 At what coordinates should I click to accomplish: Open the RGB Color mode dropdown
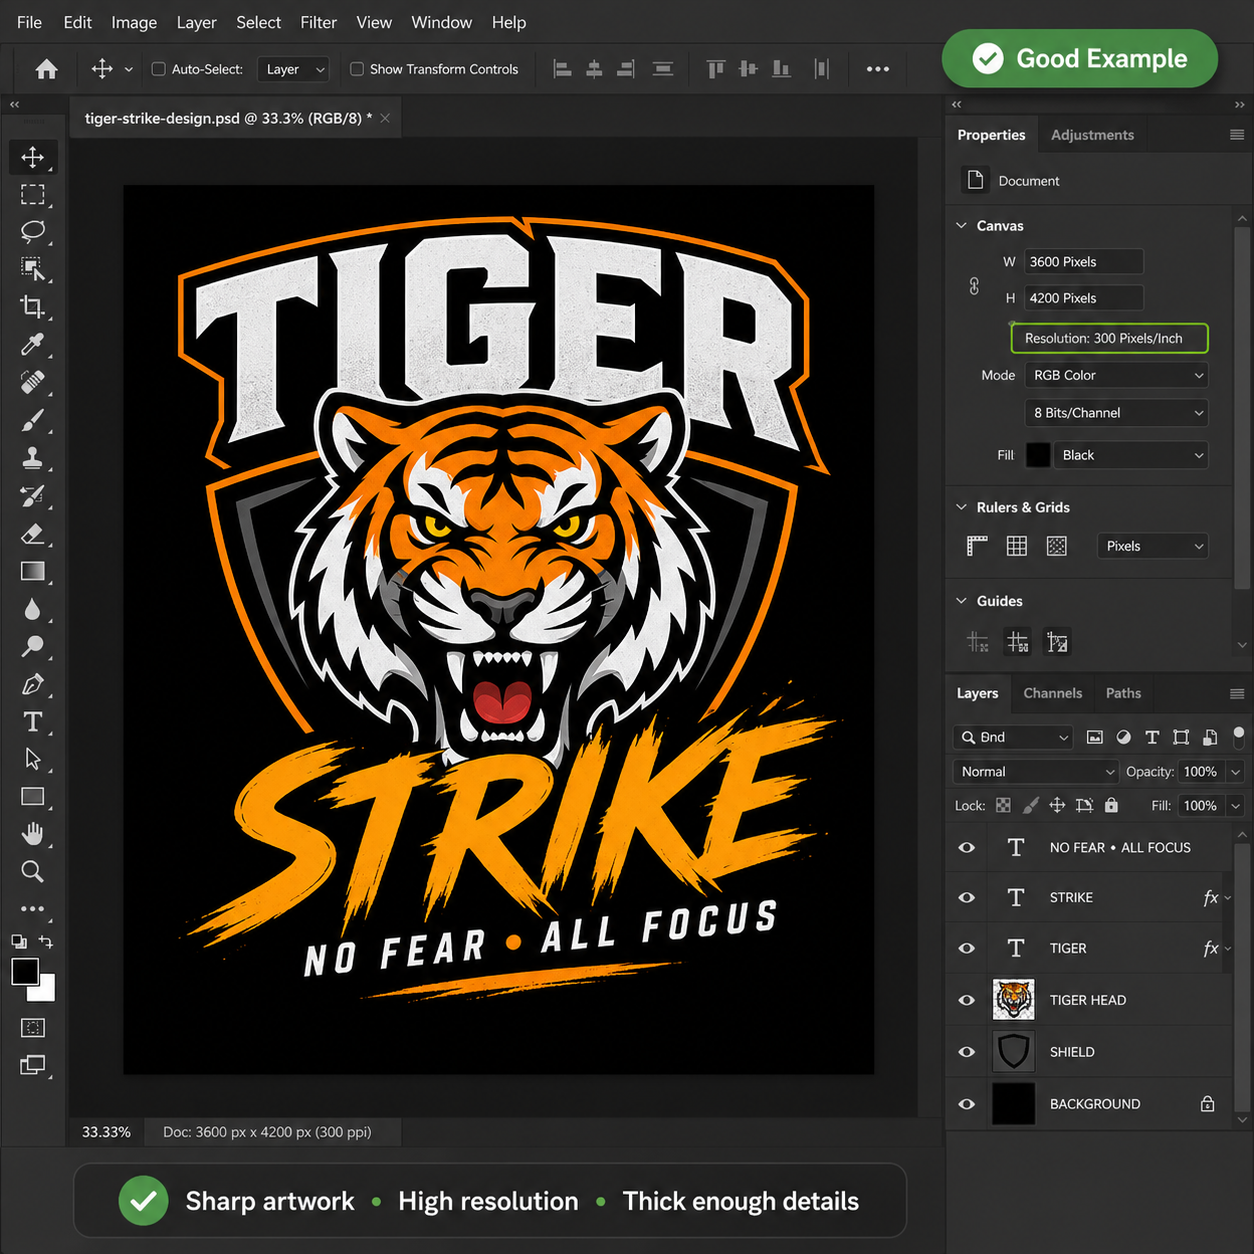coord(1116,375)
